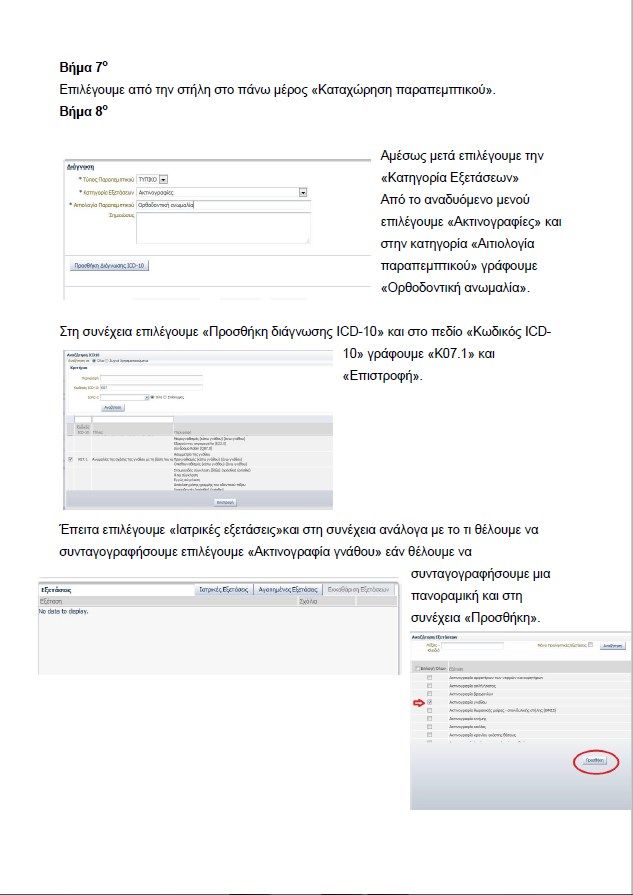Click the ICD-10 code column filter box
The width and height of the screenshot is (633, 895).
83,420
